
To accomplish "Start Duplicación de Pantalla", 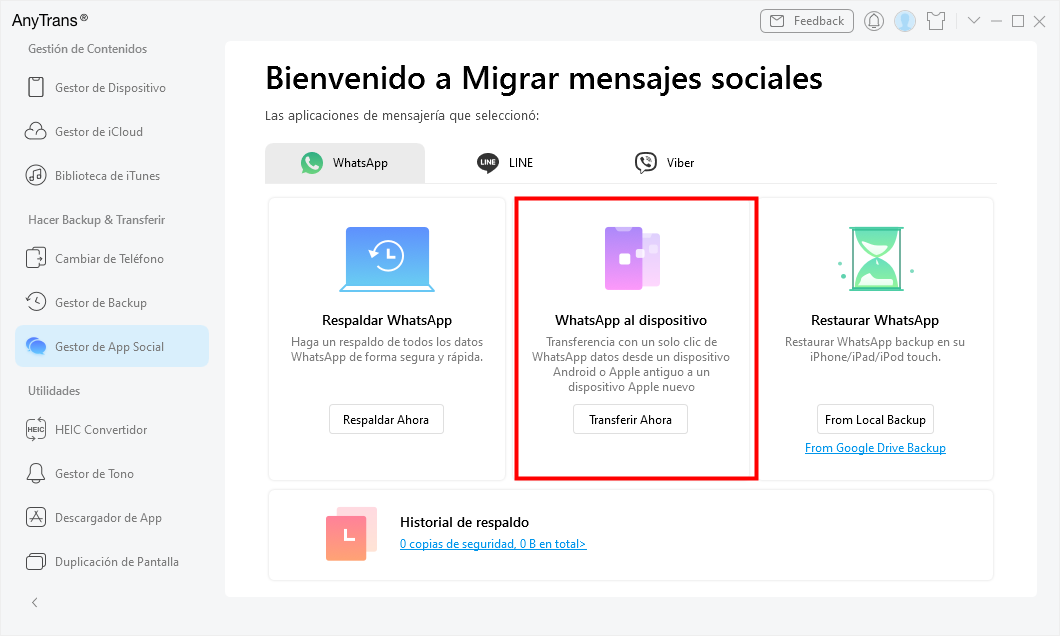I will click(116, 562).
